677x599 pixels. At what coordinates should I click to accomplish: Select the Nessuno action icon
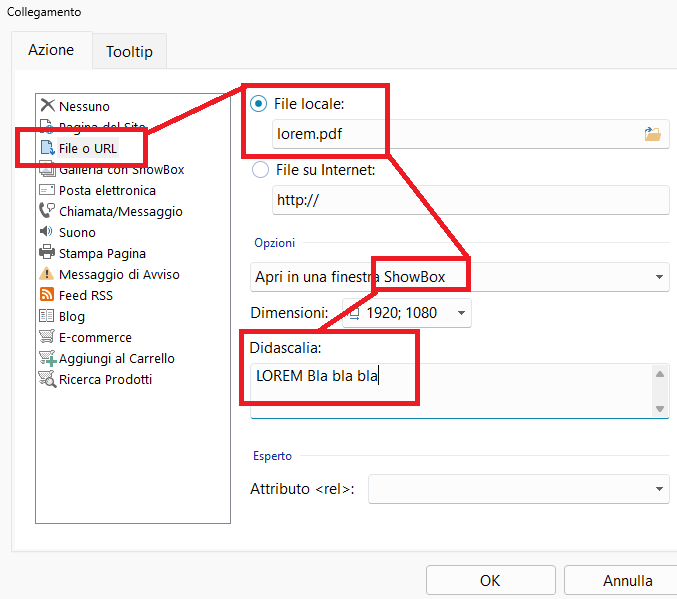[46, 106]
